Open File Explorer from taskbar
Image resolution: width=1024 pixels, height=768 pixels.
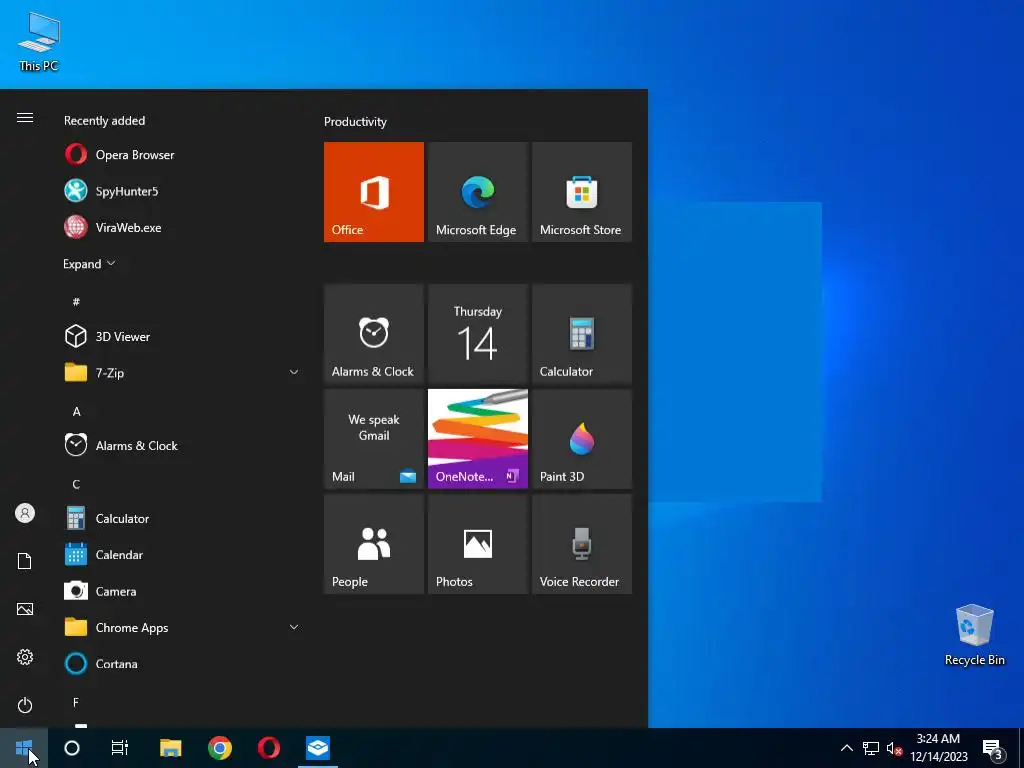tap(170, 748)
